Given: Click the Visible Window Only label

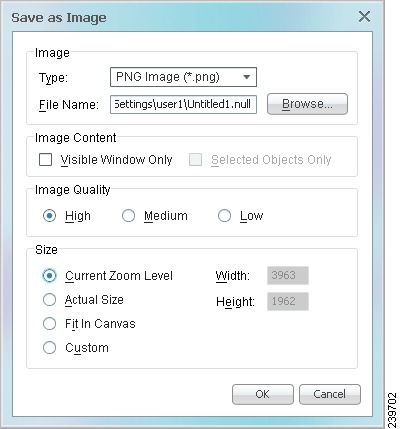Looking at the screenshot, I should click(116, 160).
